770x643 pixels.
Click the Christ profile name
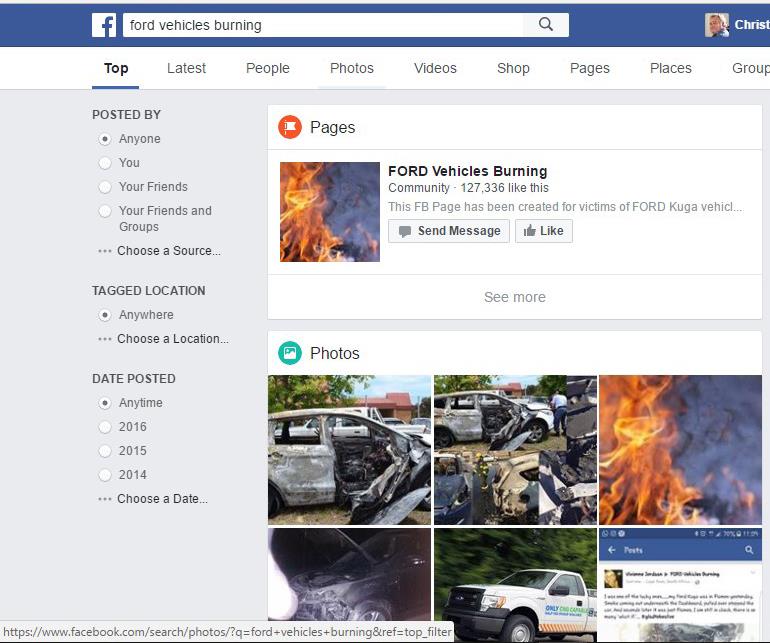[752, 25]
